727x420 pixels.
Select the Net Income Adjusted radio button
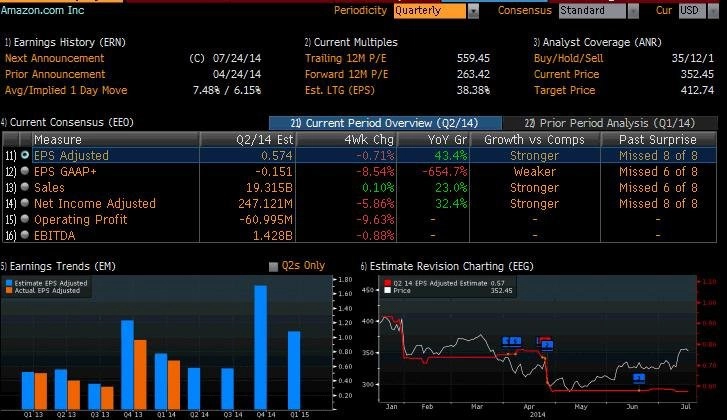point(25,203)
